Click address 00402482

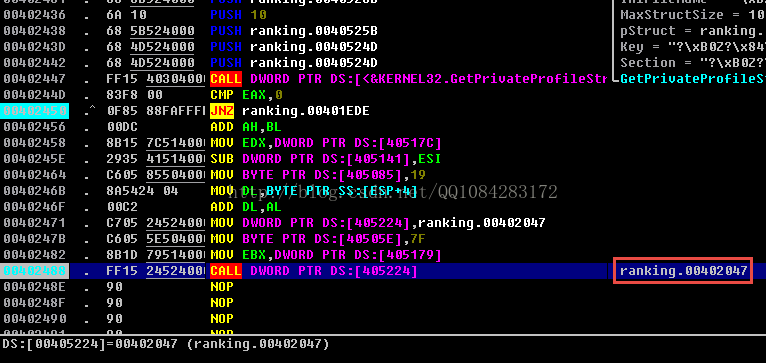click(34, 255)
